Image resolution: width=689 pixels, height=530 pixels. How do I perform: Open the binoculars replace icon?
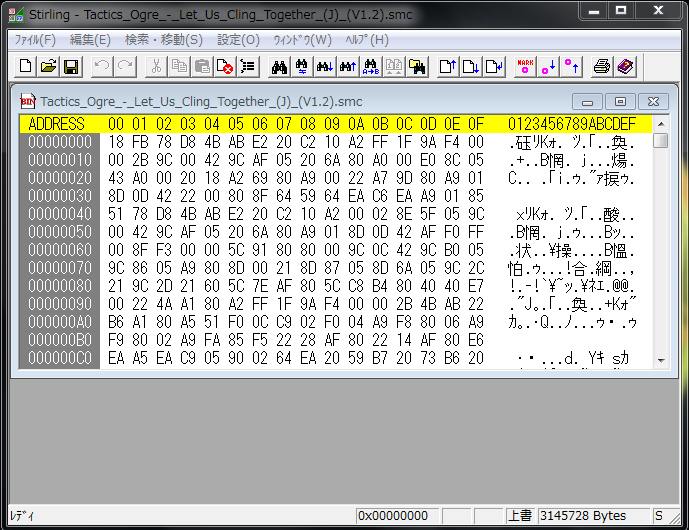click(x=302, y=67)
